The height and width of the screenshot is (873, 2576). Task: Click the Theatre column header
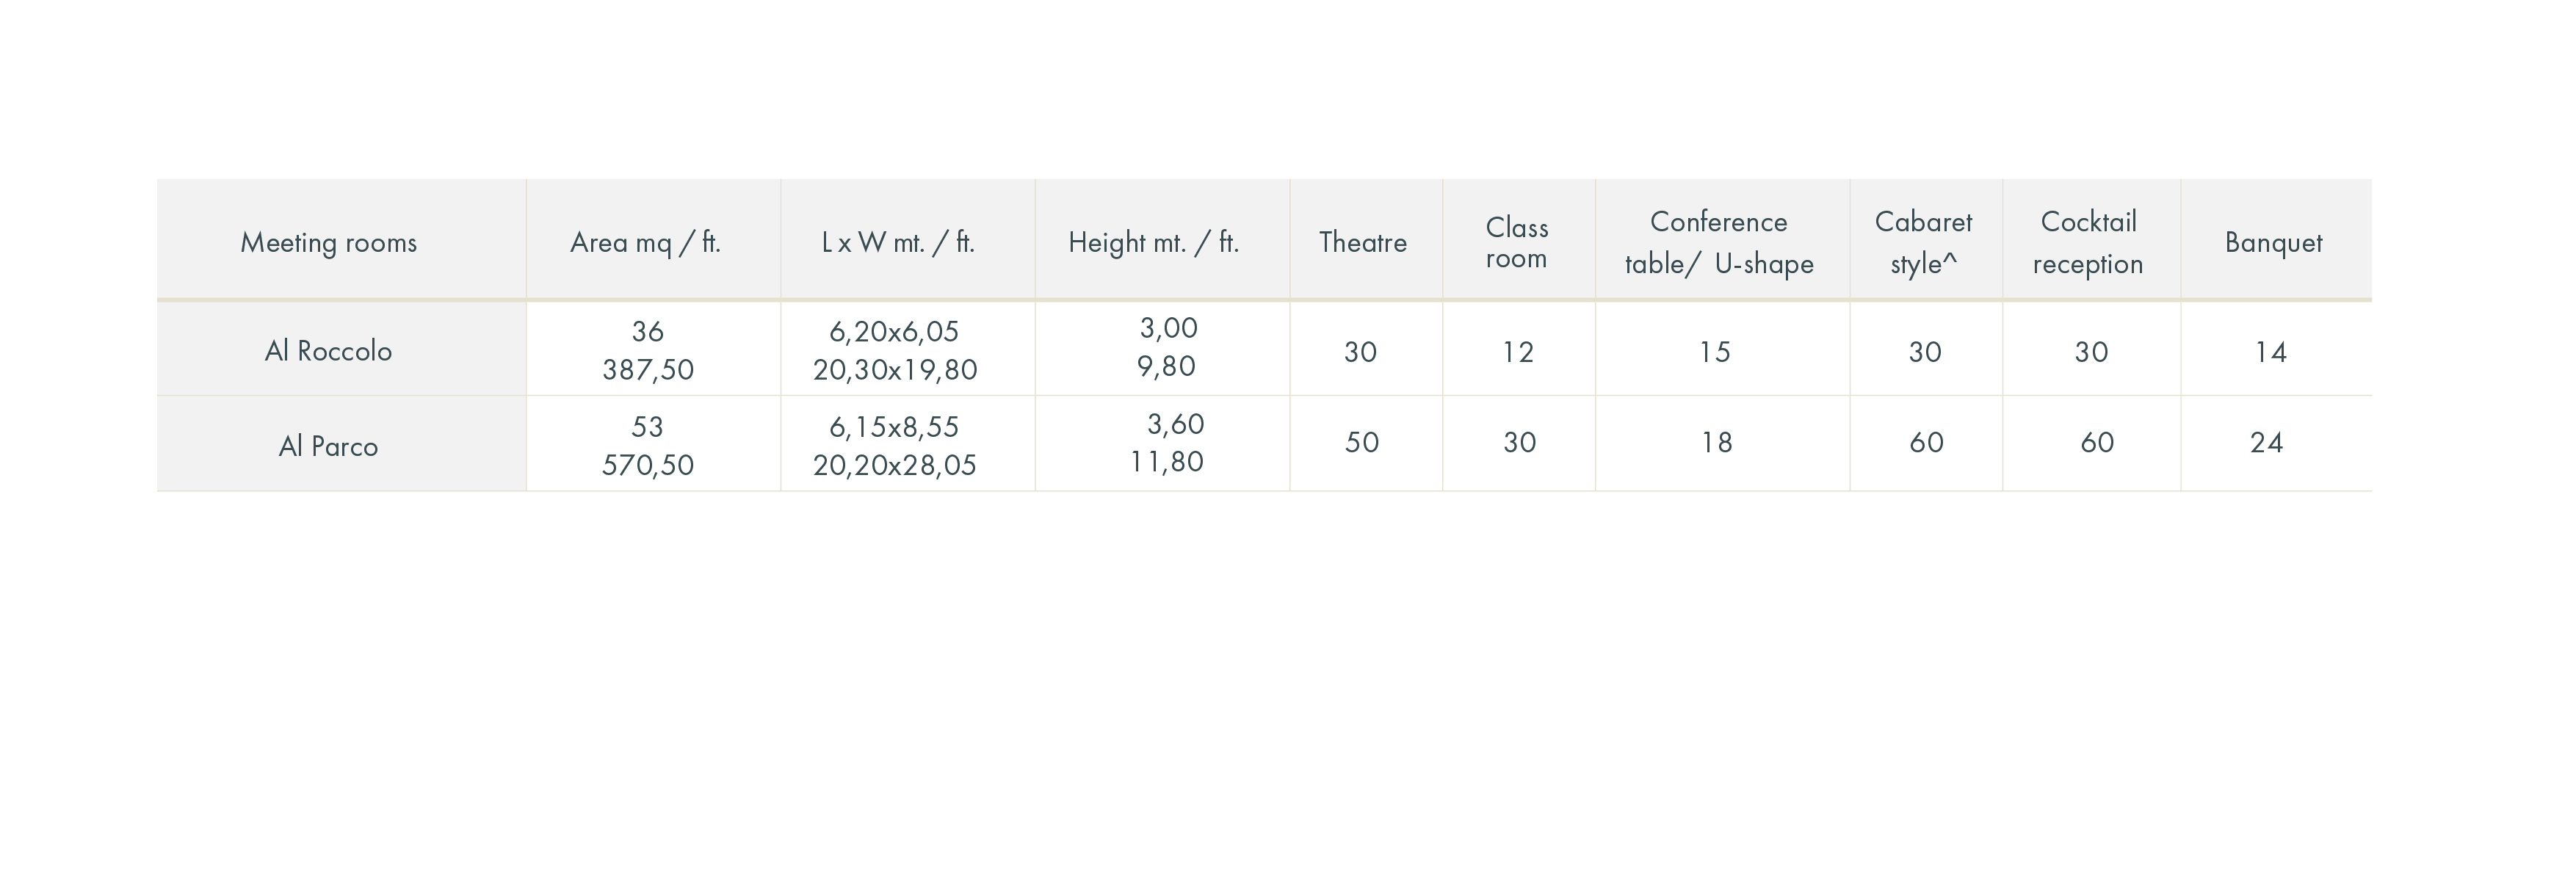coord(1362,242)
